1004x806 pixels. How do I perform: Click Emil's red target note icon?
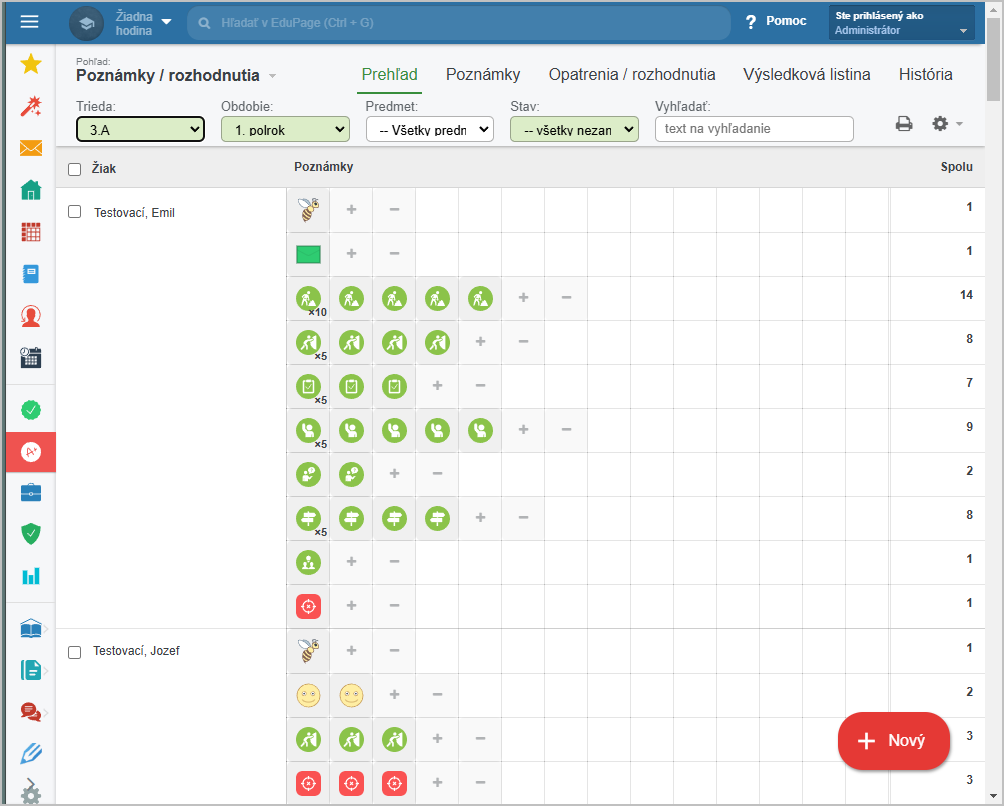(x=309, y=606)
